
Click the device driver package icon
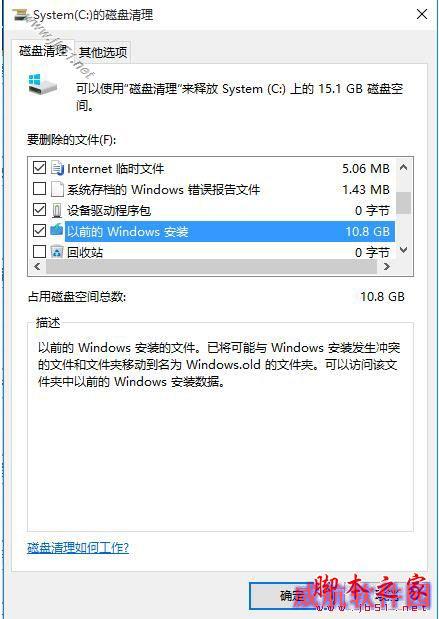click(x=57, y=210)
